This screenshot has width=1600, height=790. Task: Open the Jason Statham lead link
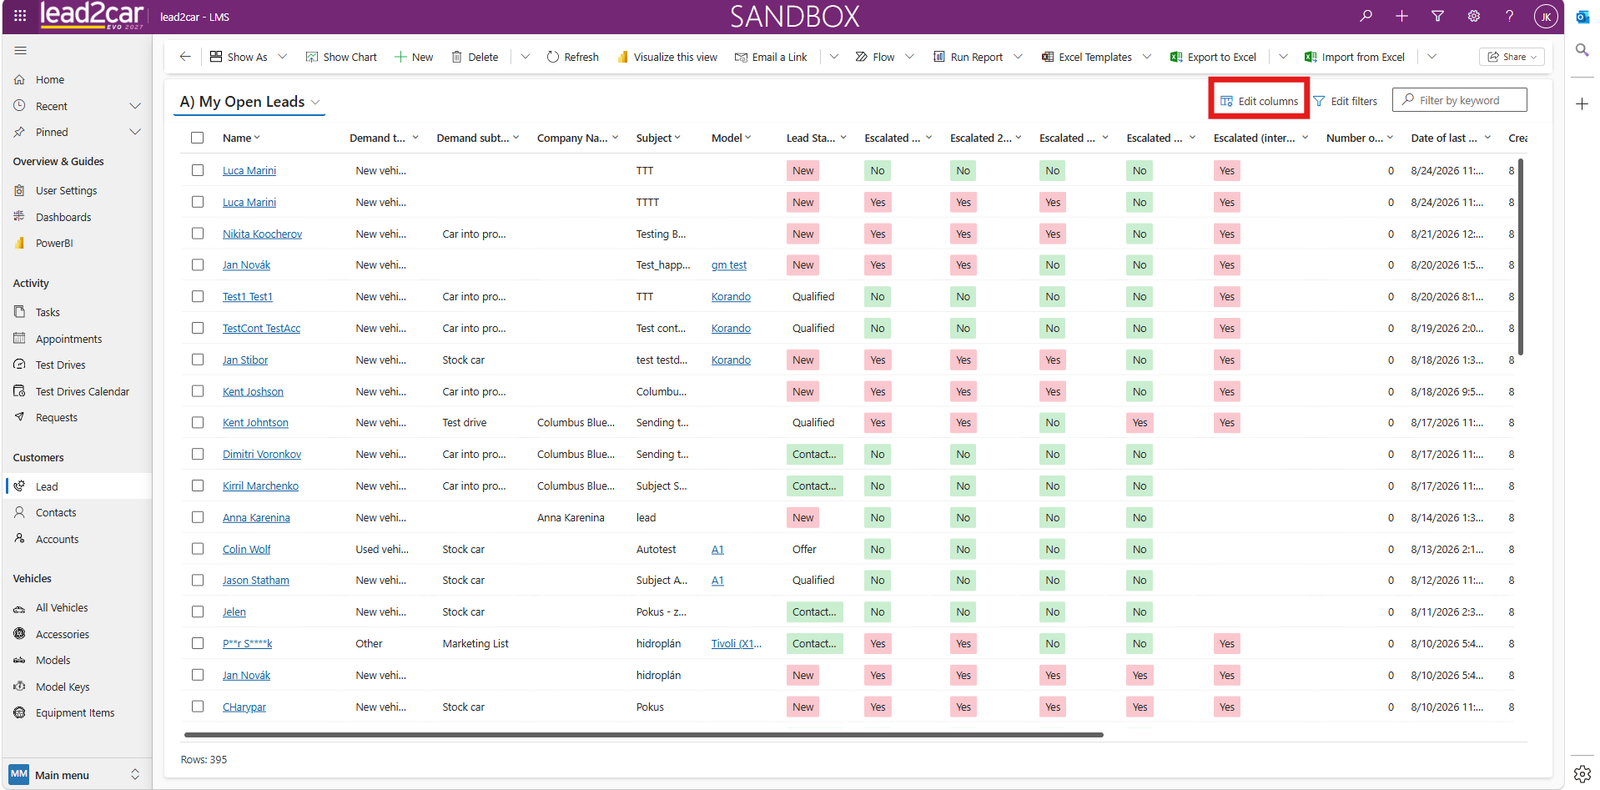(256, 580)
